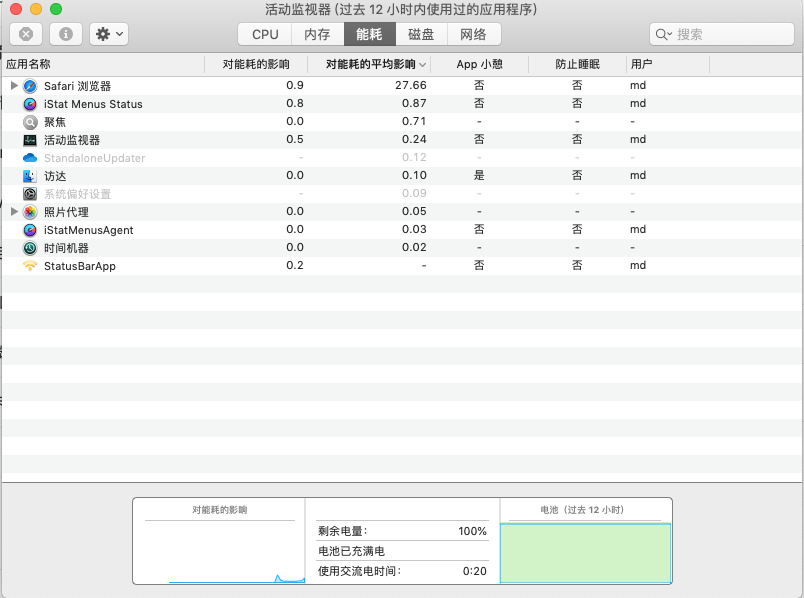804x598 pixels.
Task: Click the Safari 浏览器 compass icon
Action: pos(30,86)
